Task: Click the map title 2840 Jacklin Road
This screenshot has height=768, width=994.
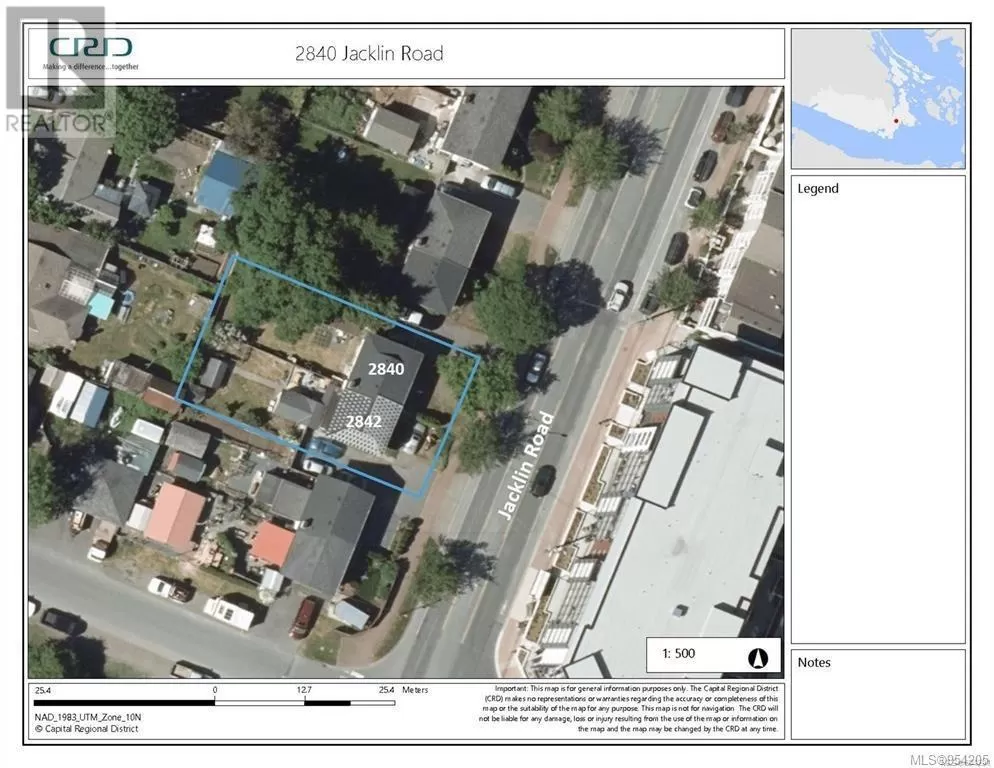Action: (369, 54)
